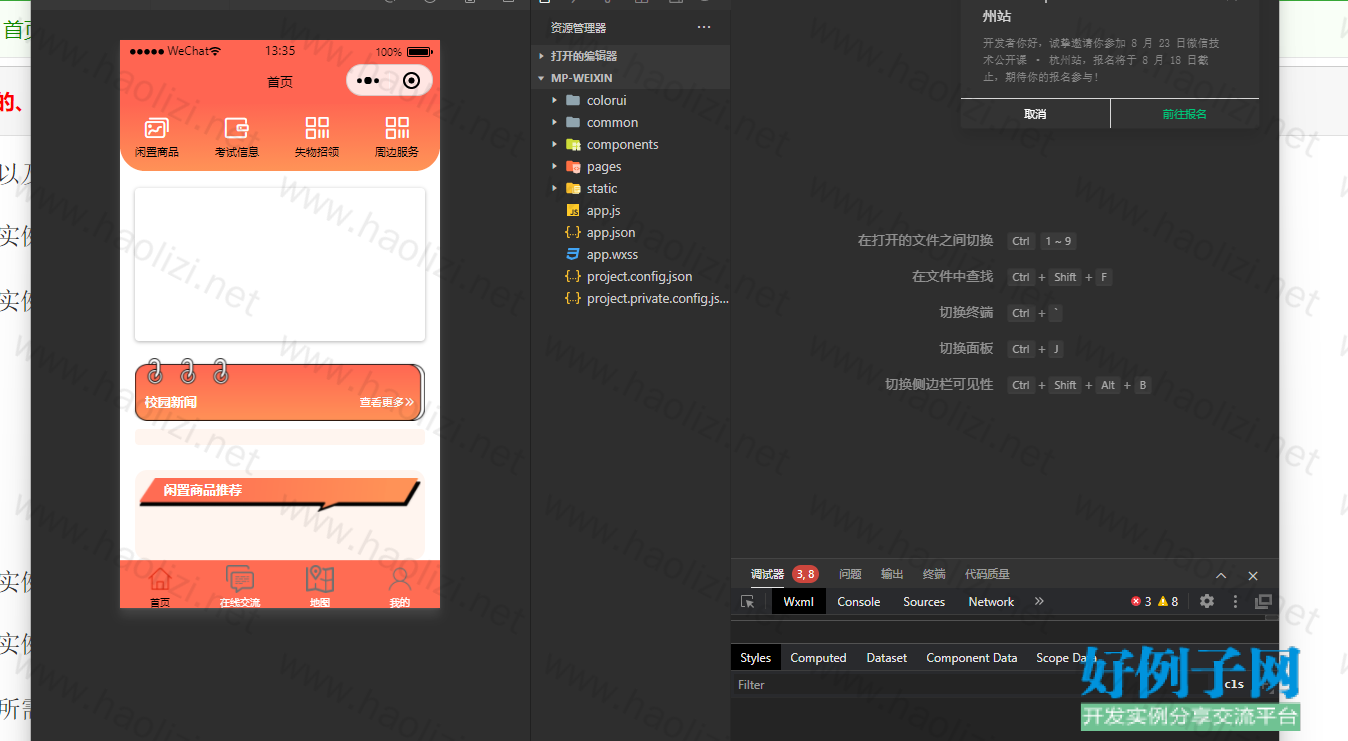The image size is (1348, 741).
Task: Click the green 前往报名 button
Action: 1184,114
